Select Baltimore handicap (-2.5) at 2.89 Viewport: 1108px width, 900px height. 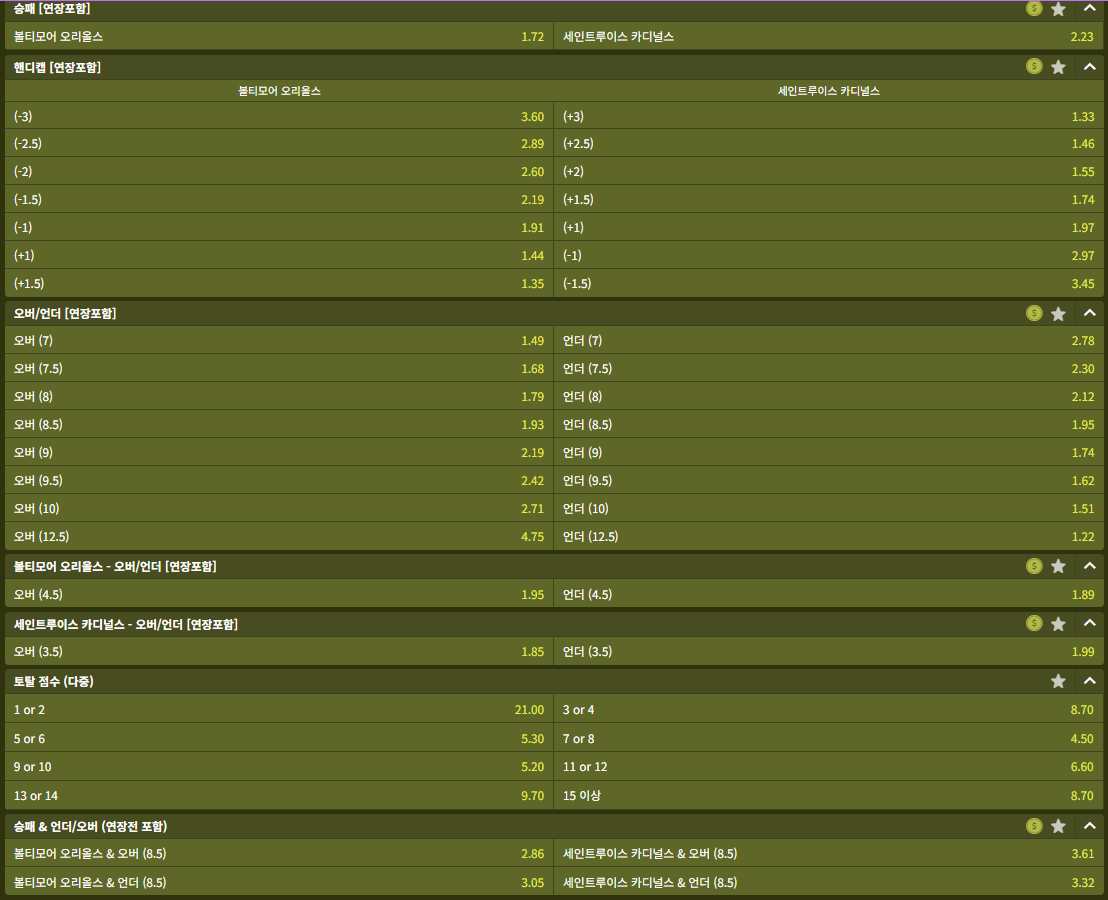(x=279, y=143)
